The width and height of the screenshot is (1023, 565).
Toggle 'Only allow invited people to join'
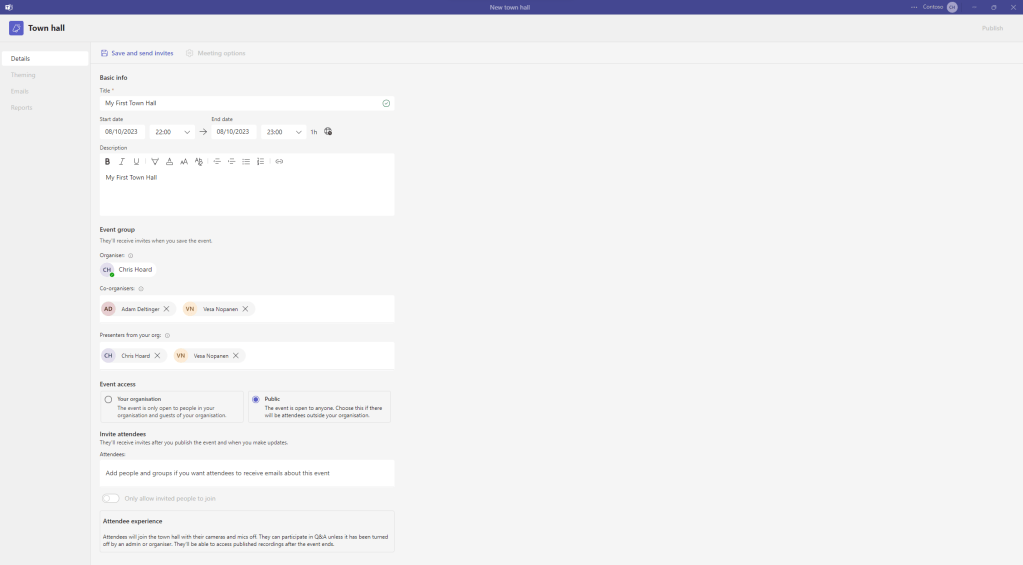coord(110,498)
